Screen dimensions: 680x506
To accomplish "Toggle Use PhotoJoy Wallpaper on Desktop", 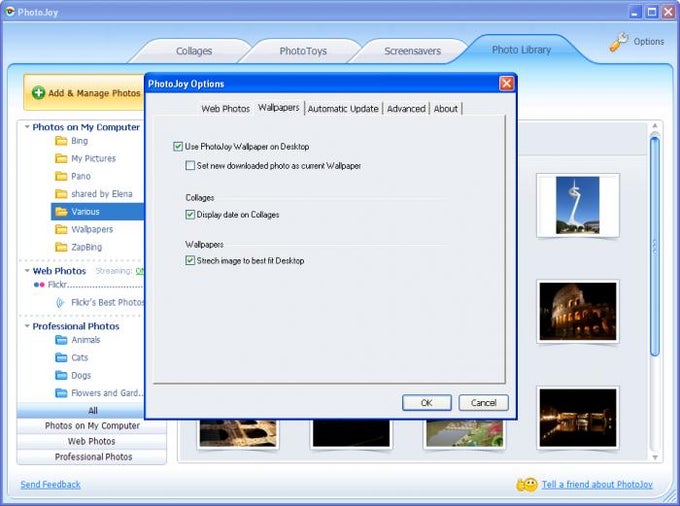I will coord(178,147).
